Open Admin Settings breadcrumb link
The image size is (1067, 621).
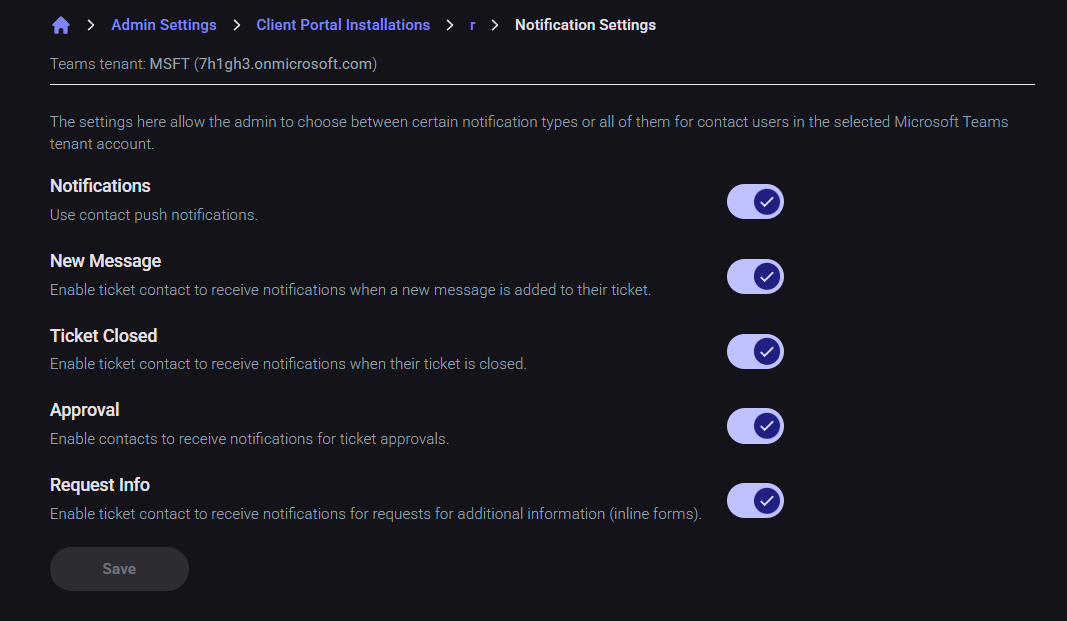pos(163,25)
